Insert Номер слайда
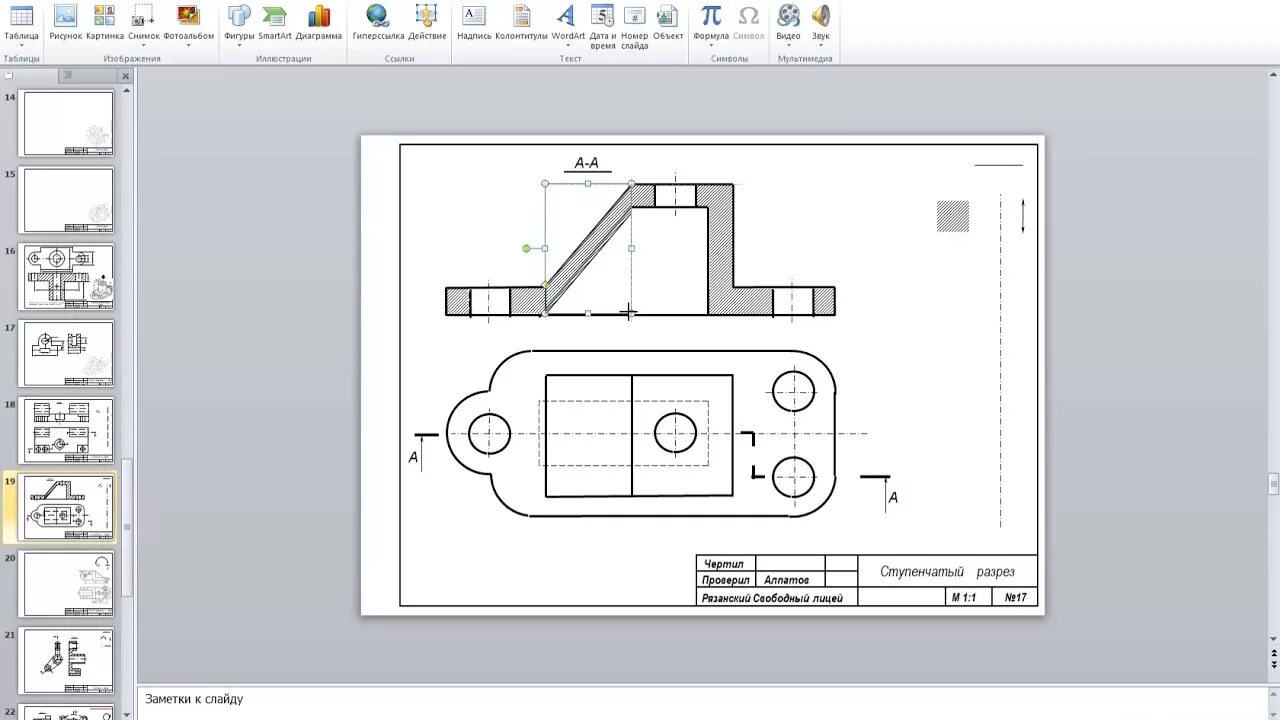Image resolution: width=1280 pixels, height=720 pixels. (634, 27)
